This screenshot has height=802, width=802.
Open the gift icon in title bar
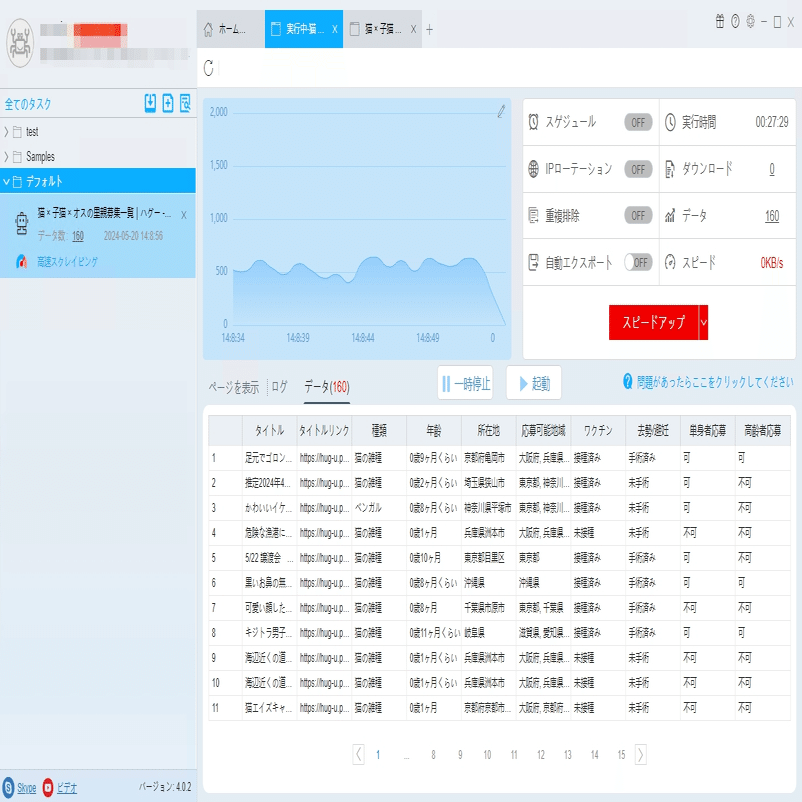pyautogui.click(x=720, y=21)
